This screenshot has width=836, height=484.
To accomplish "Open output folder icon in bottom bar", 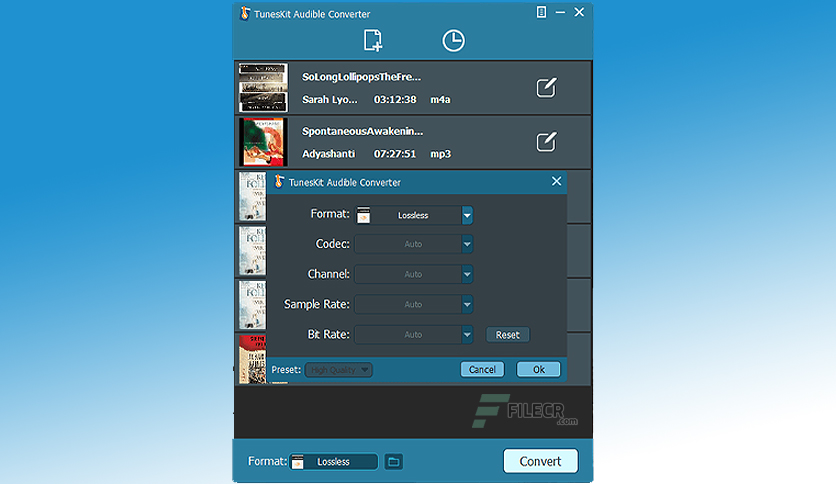I will tap(393, 462).
